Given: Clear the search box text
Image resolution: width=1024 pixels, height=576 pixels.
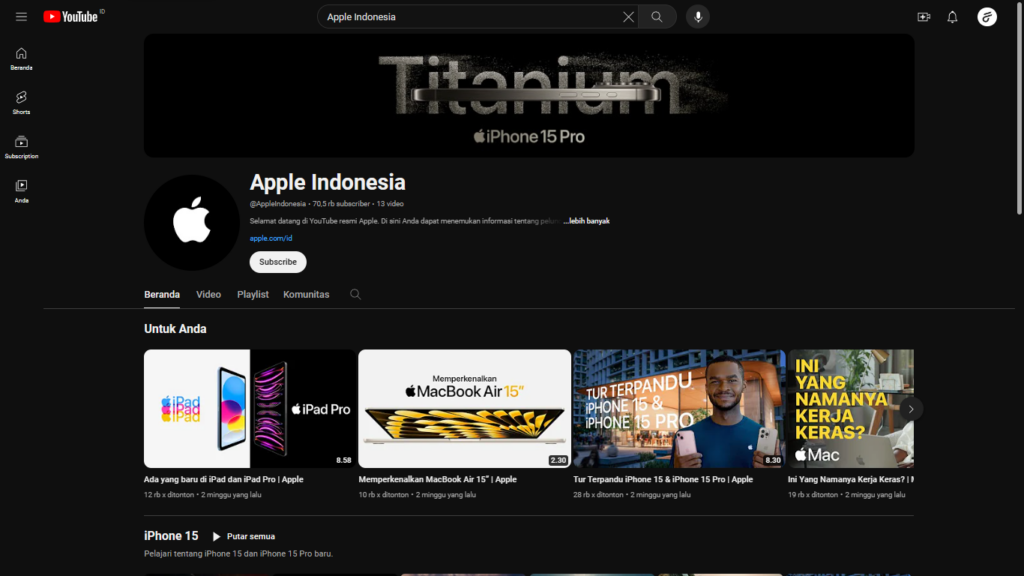Looking at the screenshot, I should (x=628, y=17).
